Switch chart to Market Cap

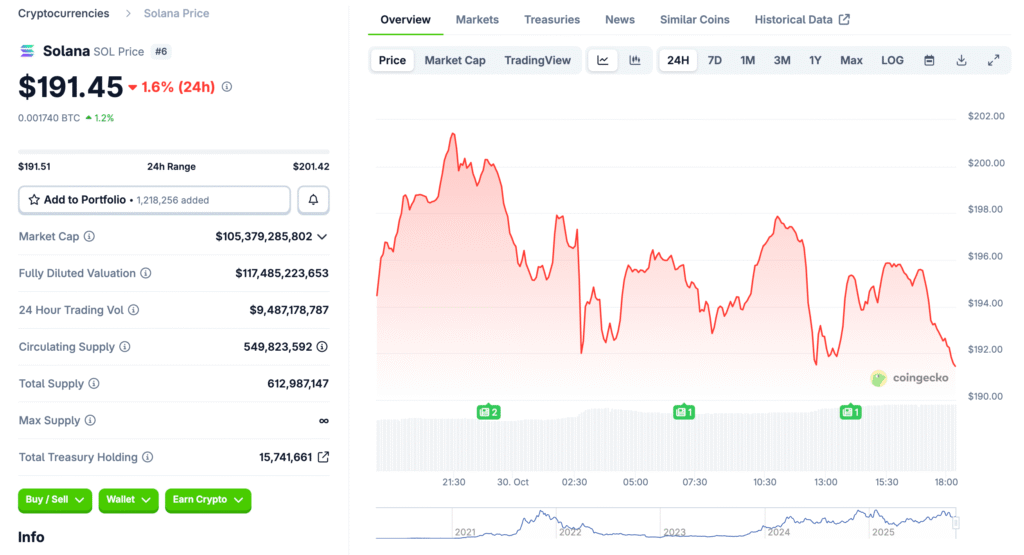[x=455, y=60]
